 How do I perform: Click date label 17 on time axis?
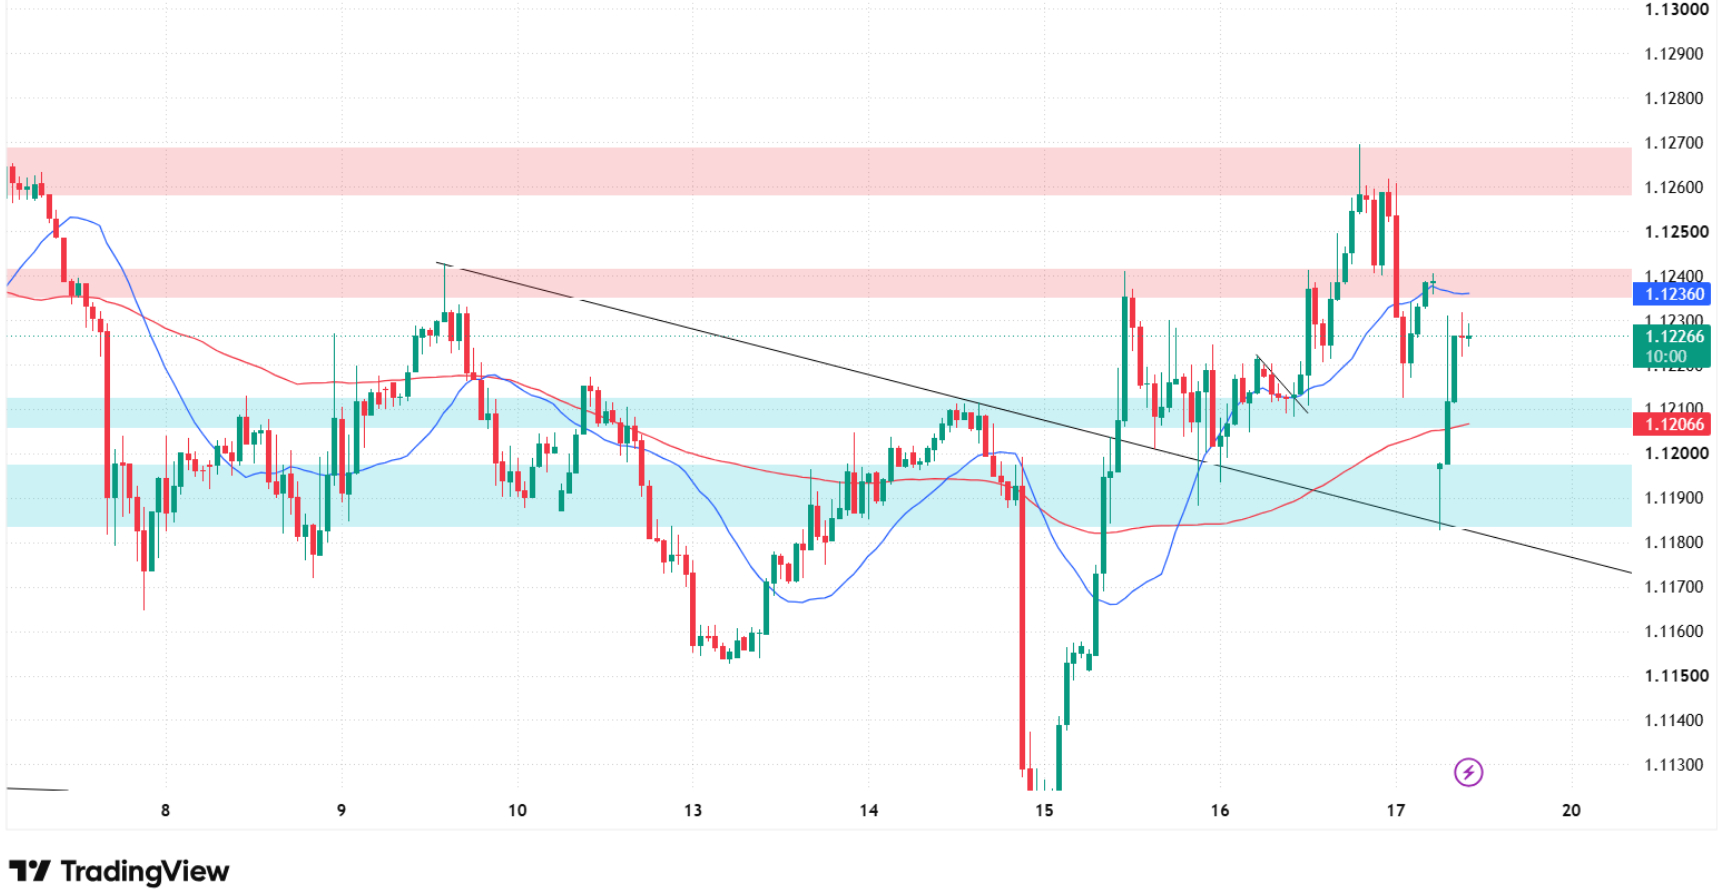pyautogui.click(x=1395, y=810)
